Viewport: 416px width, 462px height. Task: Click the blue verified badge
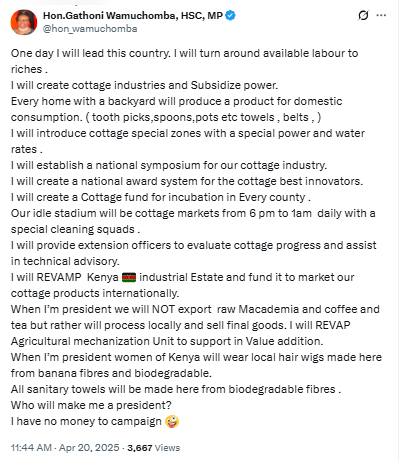tap(230, 15)
